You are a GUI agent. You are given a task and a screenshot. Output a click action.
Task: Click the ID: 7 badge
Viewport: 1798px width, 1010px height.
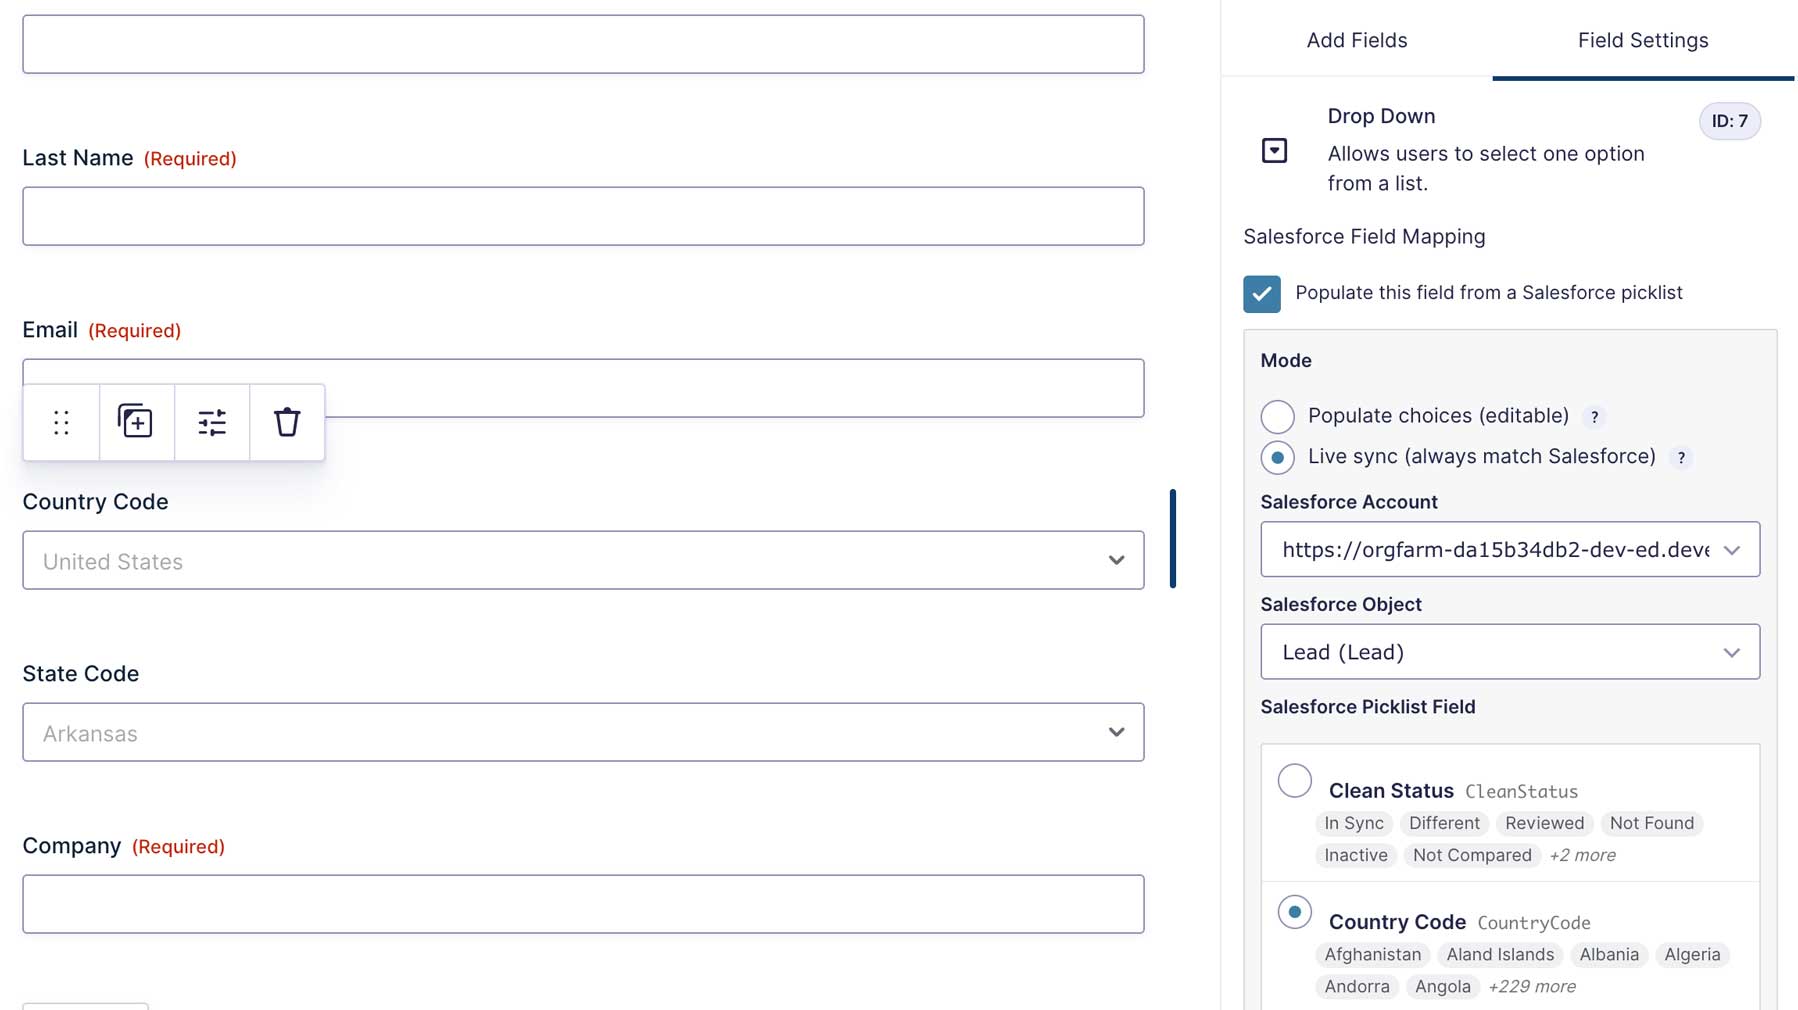pos(1729,121)
